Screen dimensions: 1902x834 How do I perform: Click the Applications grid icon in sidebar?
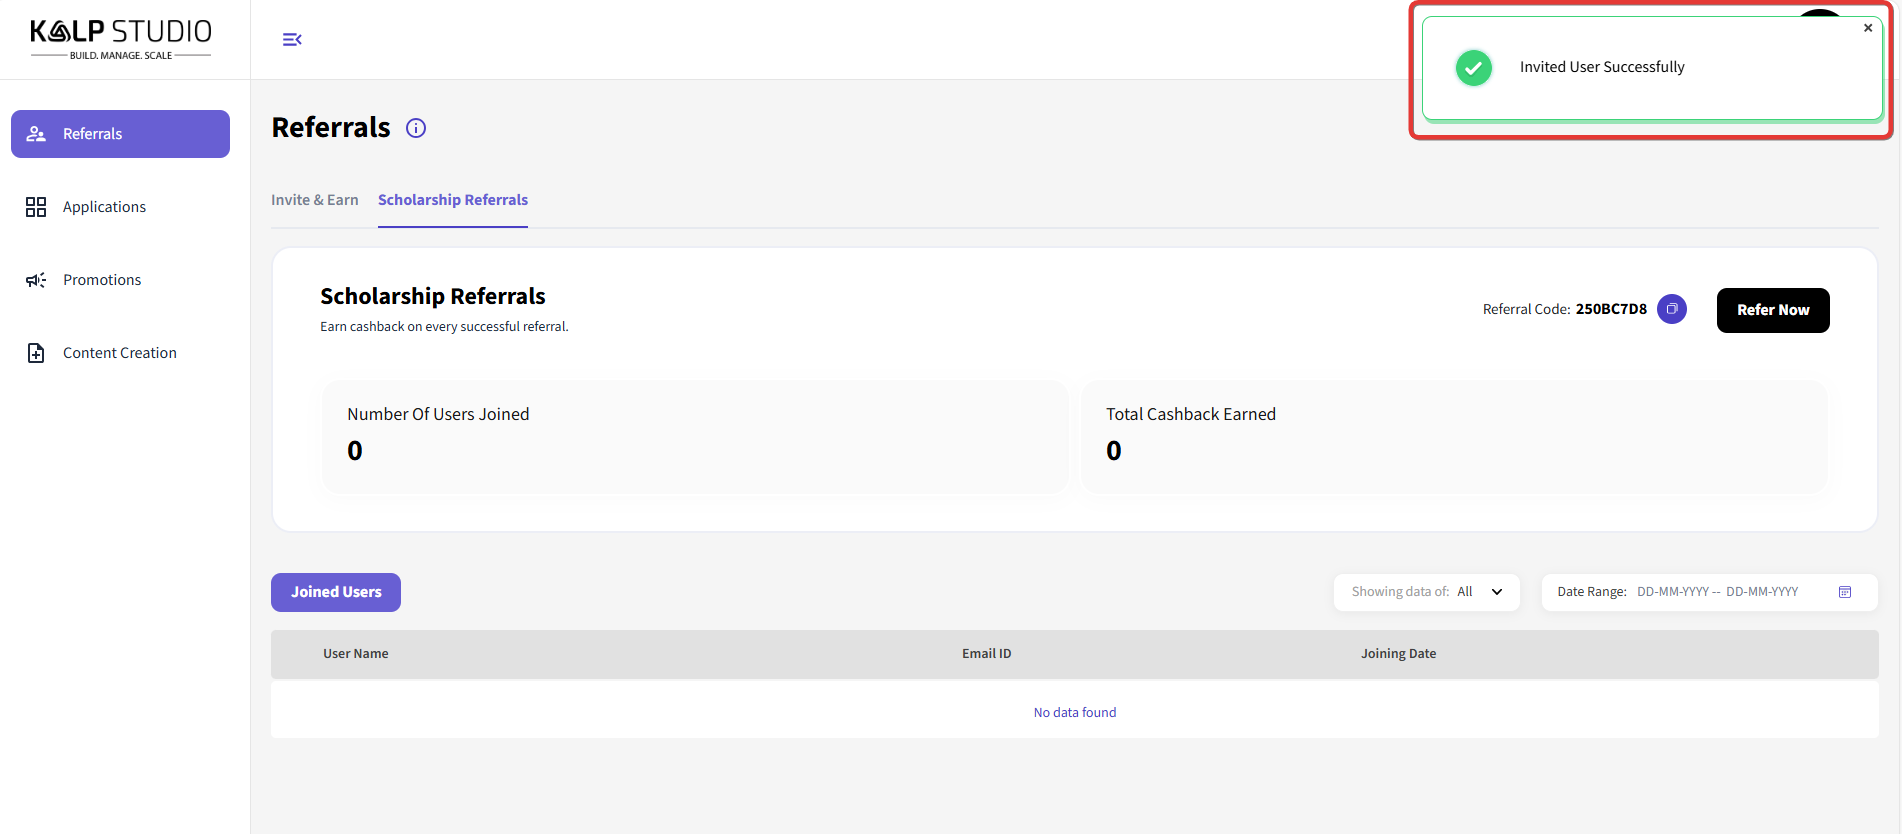point(36,207)
